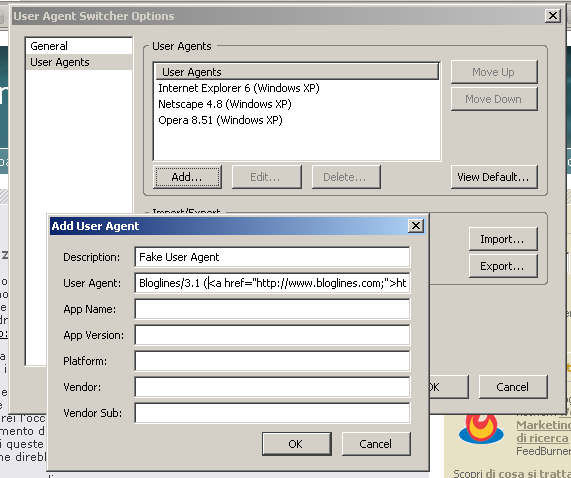Select Internet Explorer 6 (Windows XP) entry
571x478 pixels.
click(296, 88)
